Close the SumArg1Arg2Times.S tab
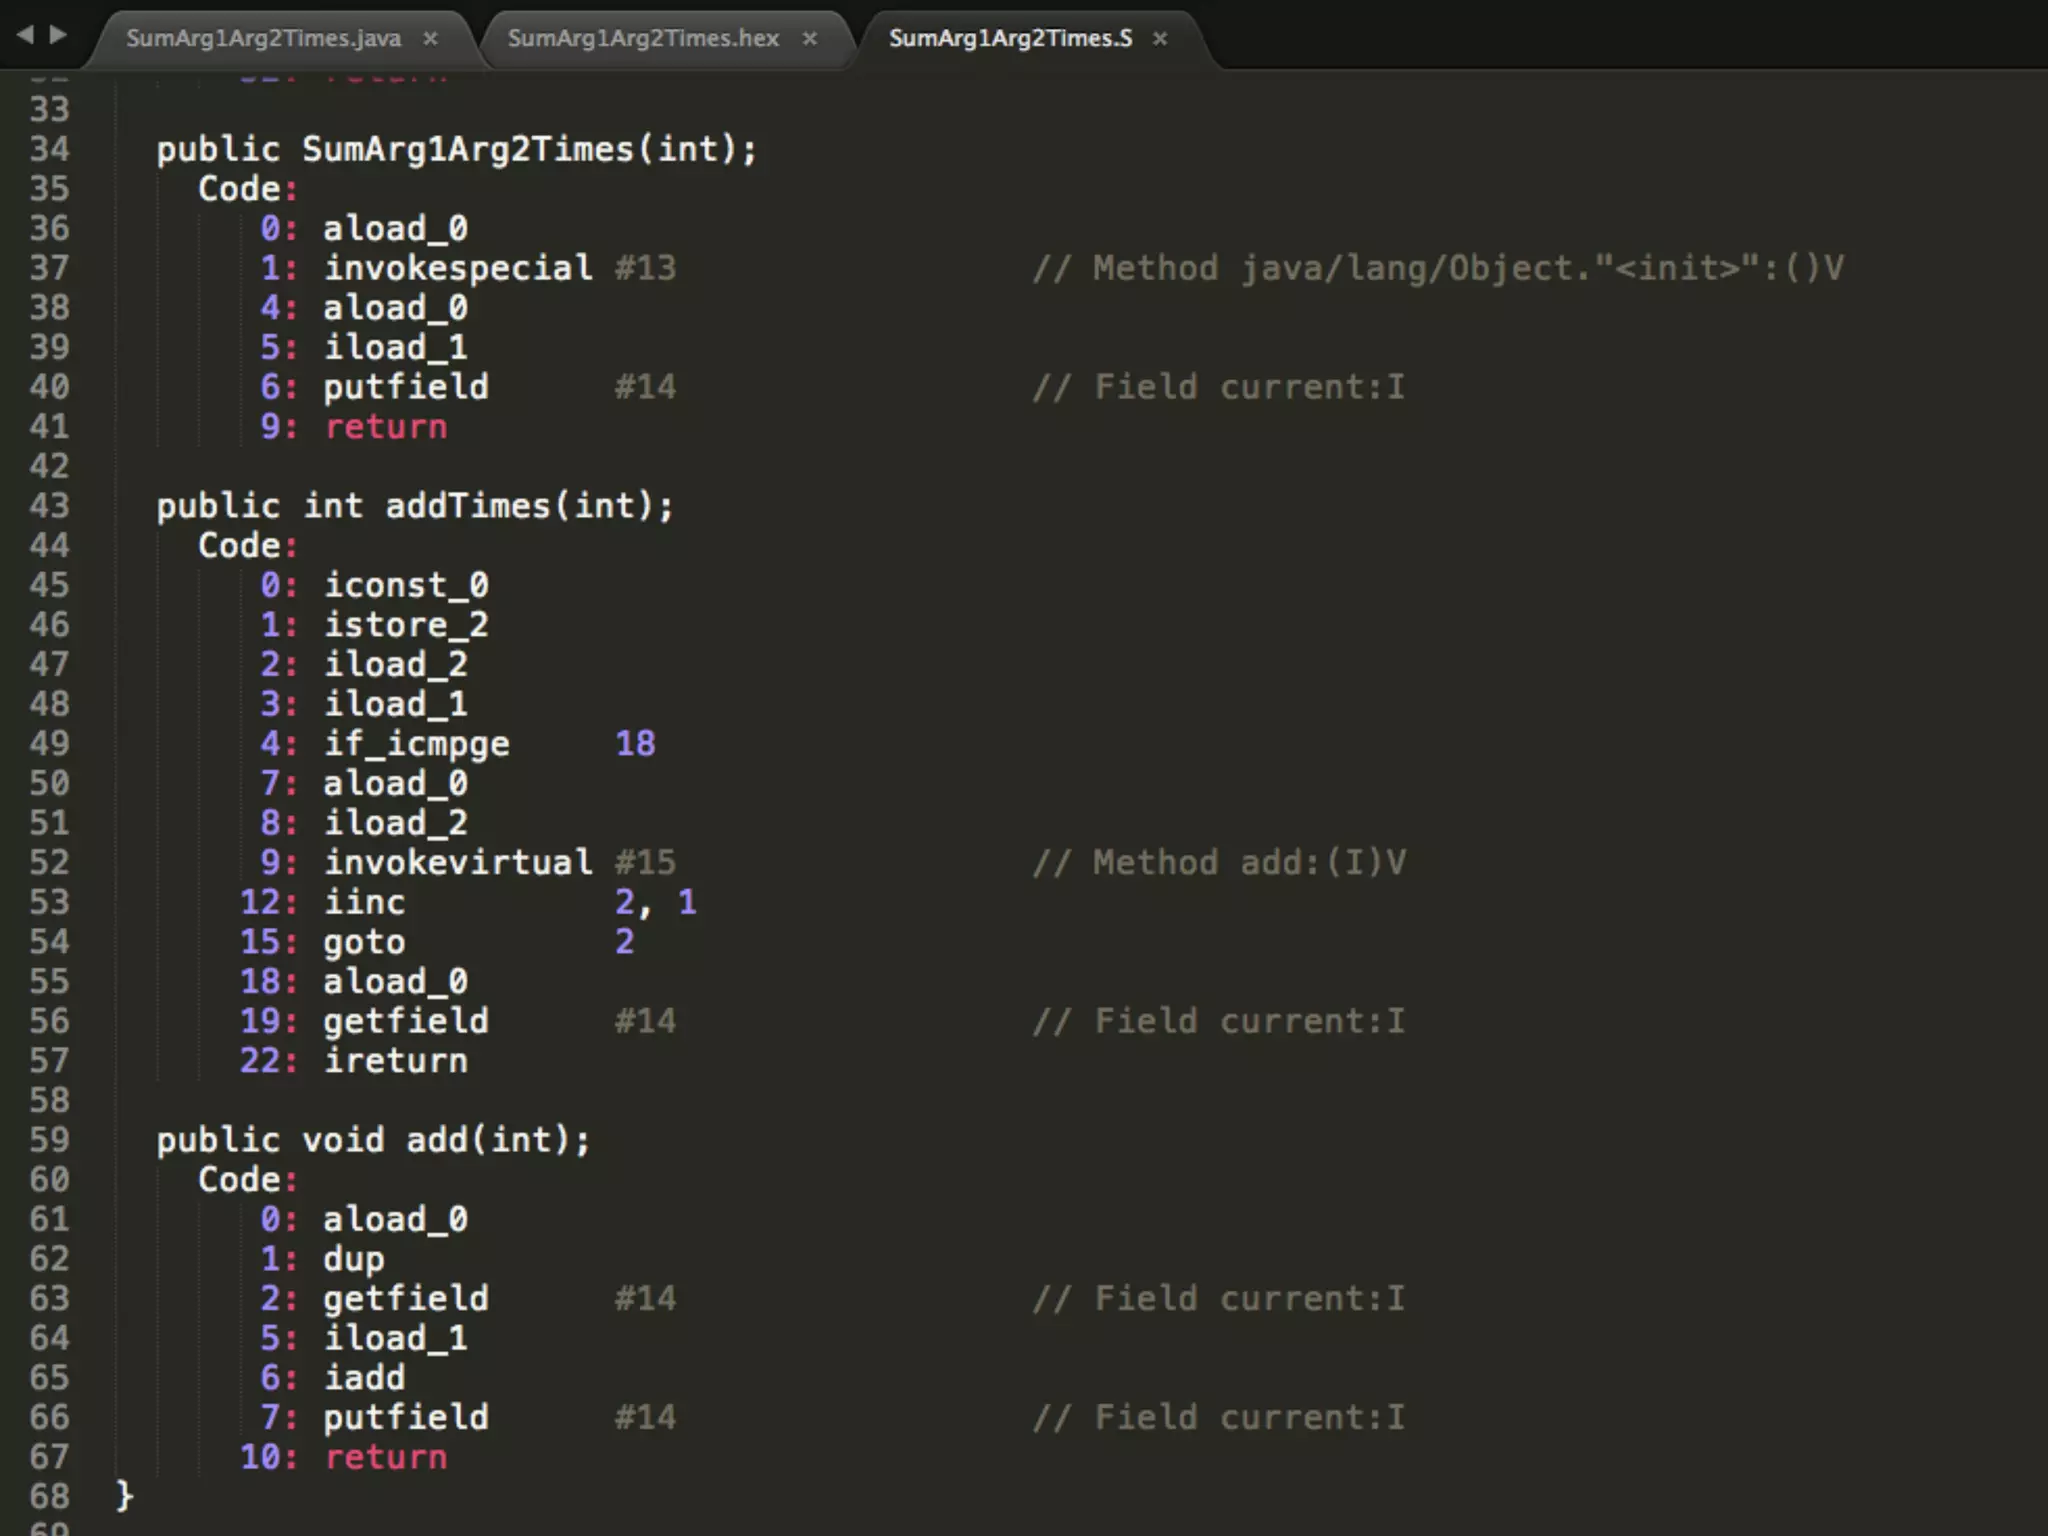Screen dimensions: 2048x1536 click(1160, 39)
